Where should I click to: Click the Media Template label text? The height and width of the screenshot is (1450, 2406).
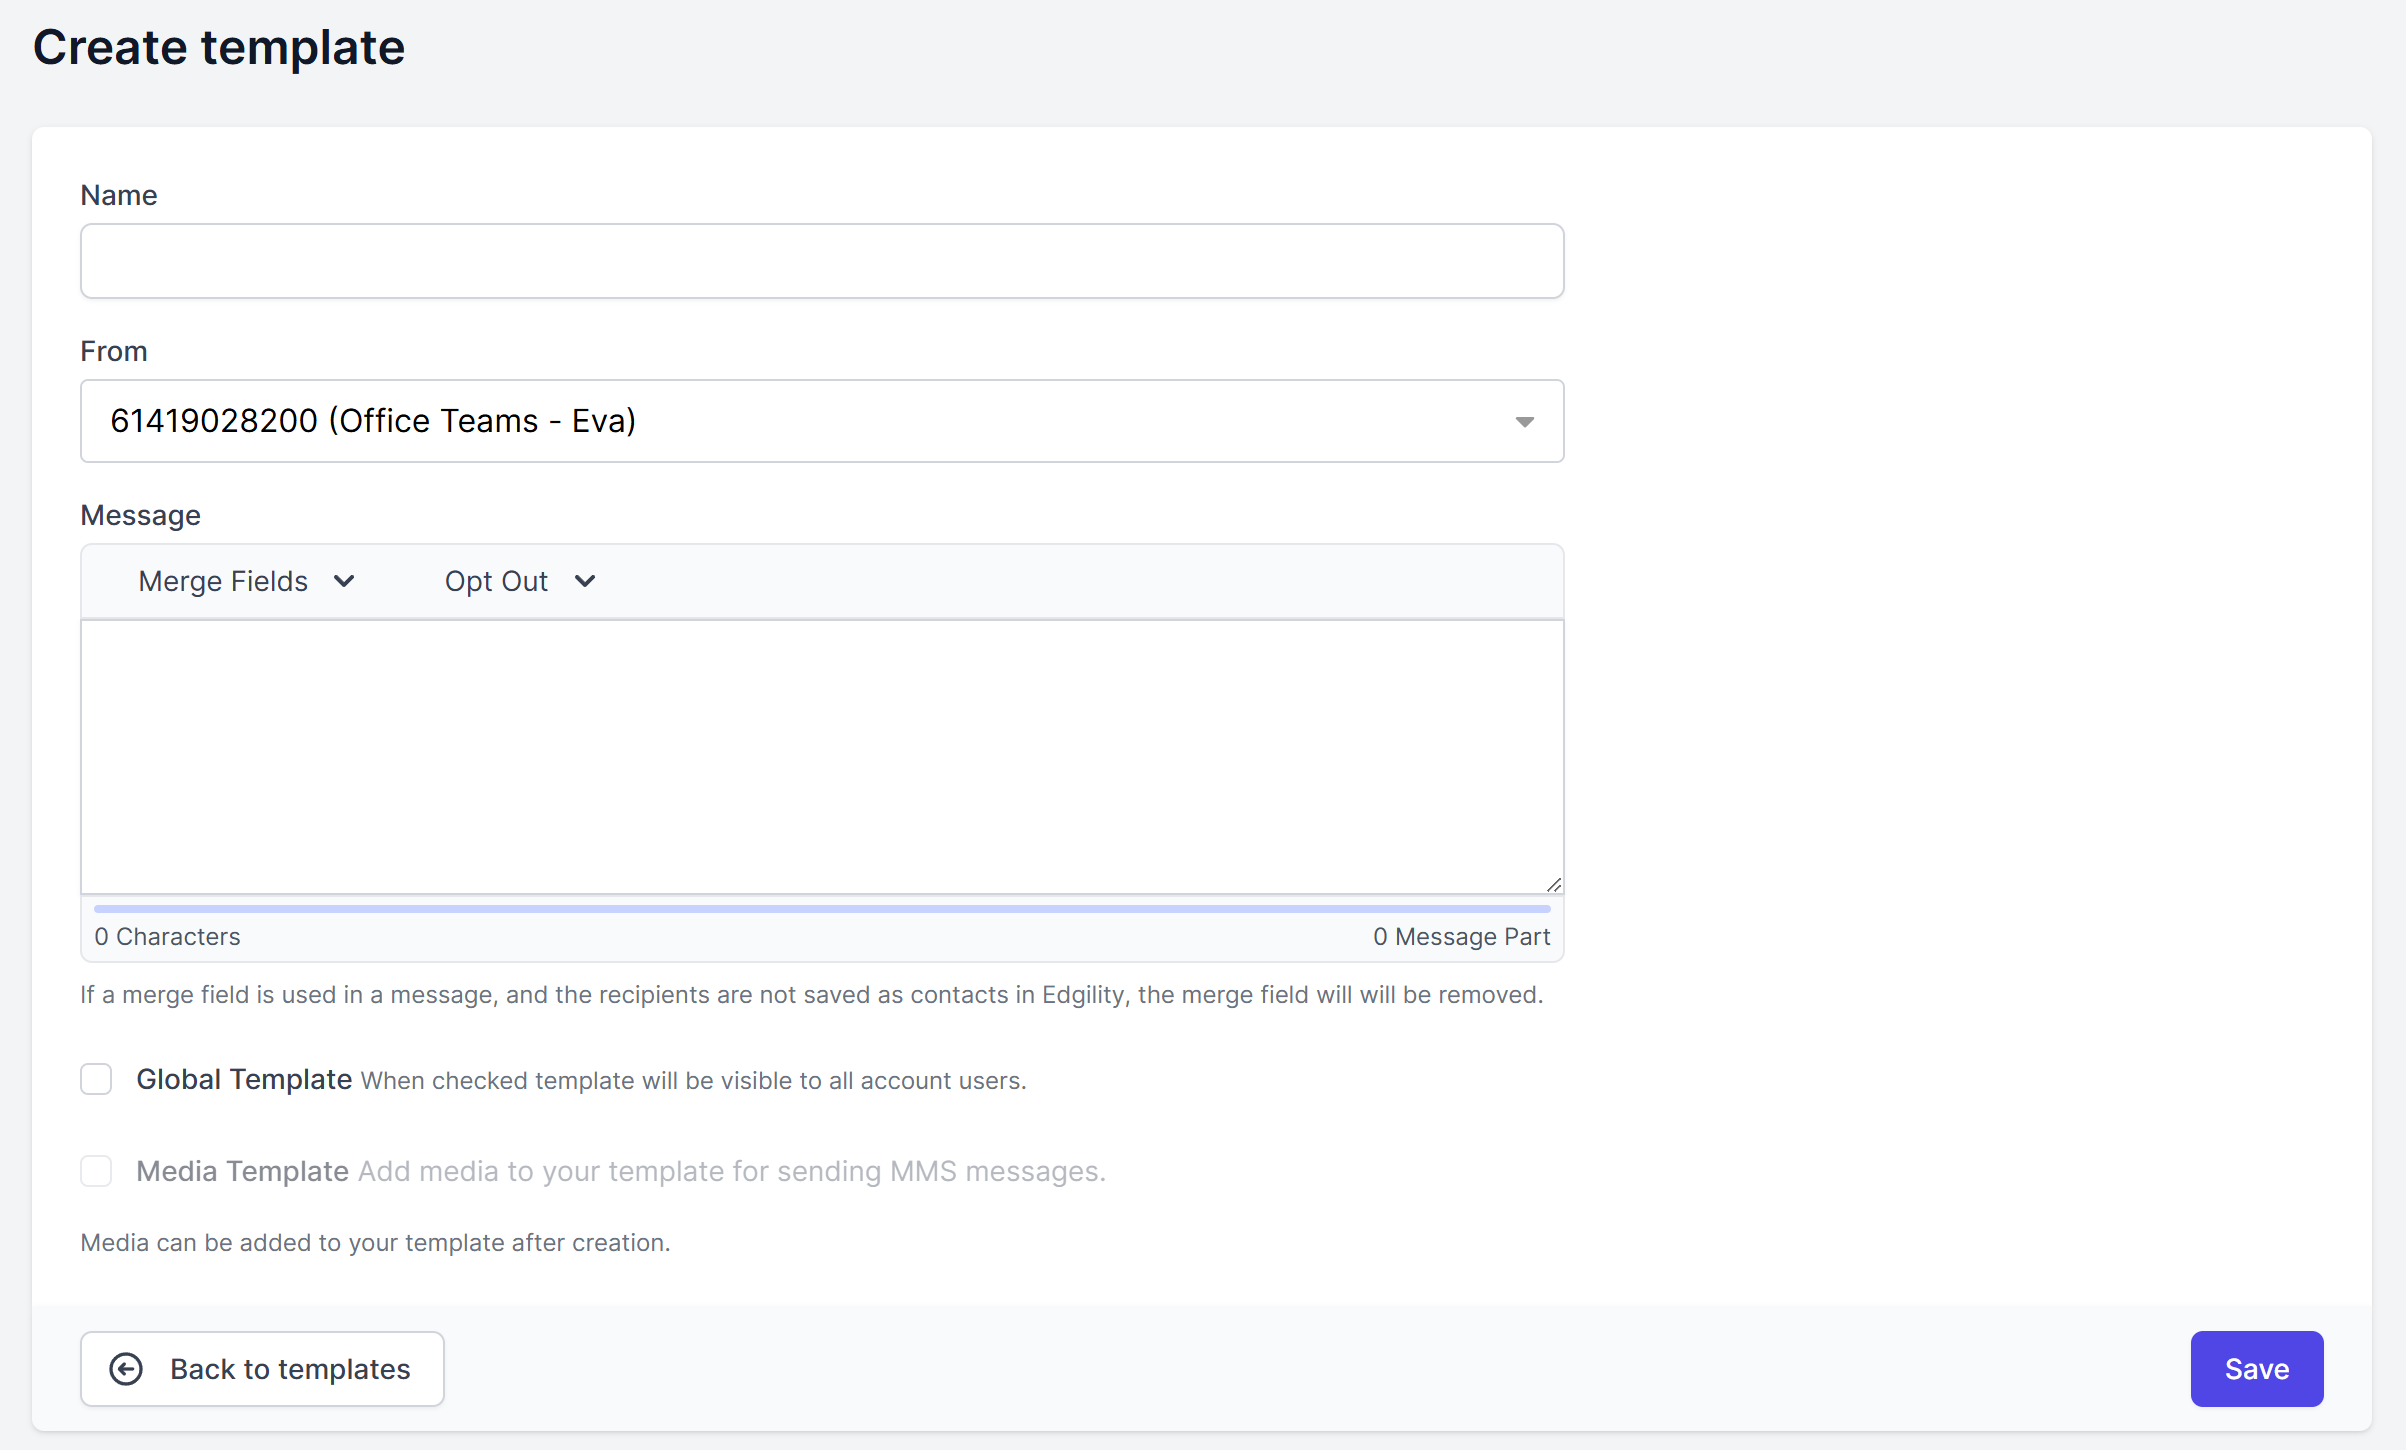(243, 1171)
